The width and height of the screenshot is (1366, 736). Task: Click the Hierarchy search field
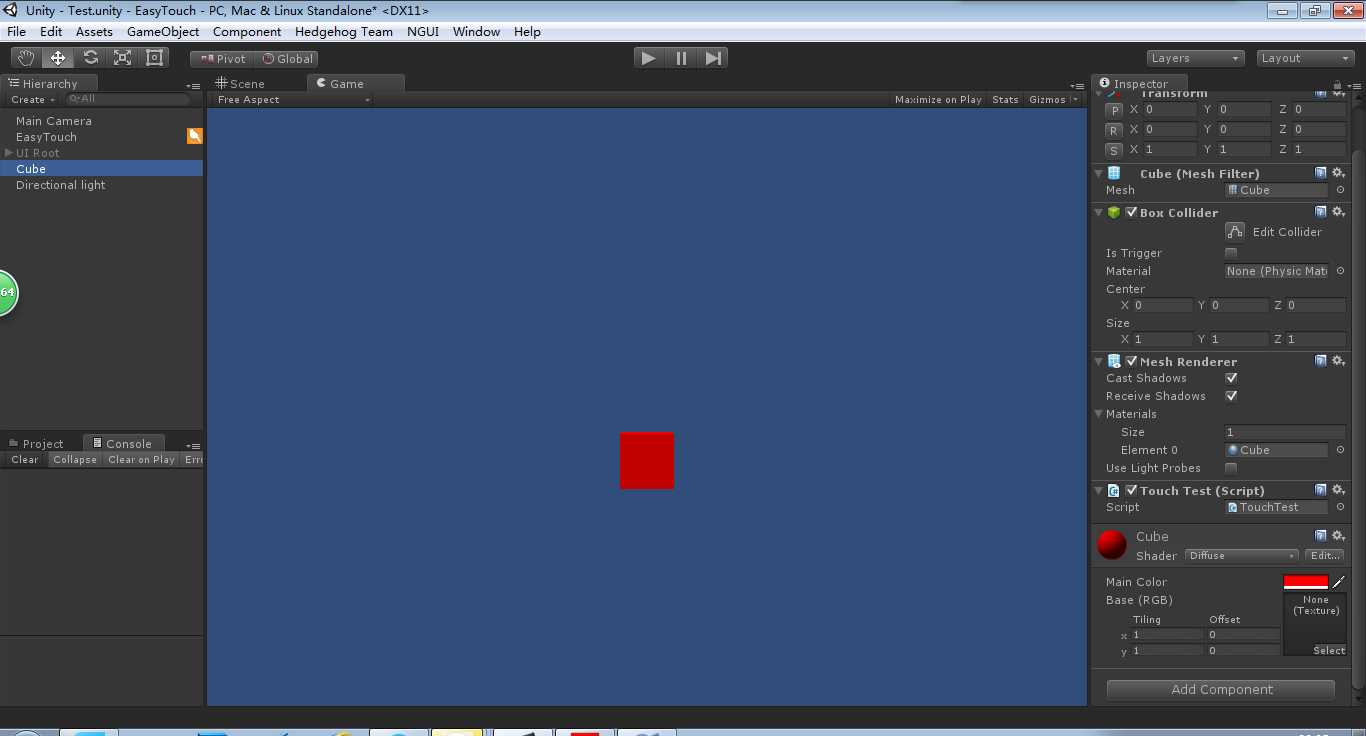coord(128,99)
